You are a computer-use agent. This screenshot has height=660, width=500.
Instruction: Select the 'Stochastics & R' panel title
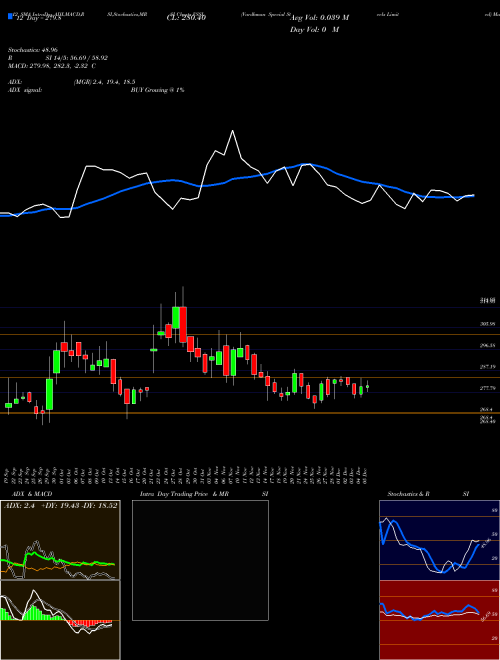408,494
